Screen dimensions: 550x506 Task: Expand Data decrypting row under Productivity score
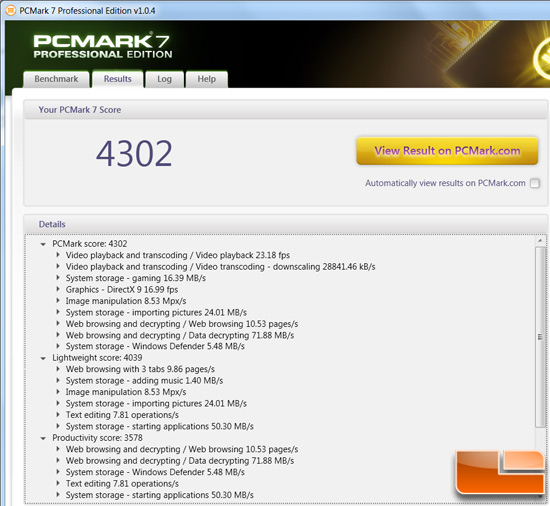coord(58,460)
